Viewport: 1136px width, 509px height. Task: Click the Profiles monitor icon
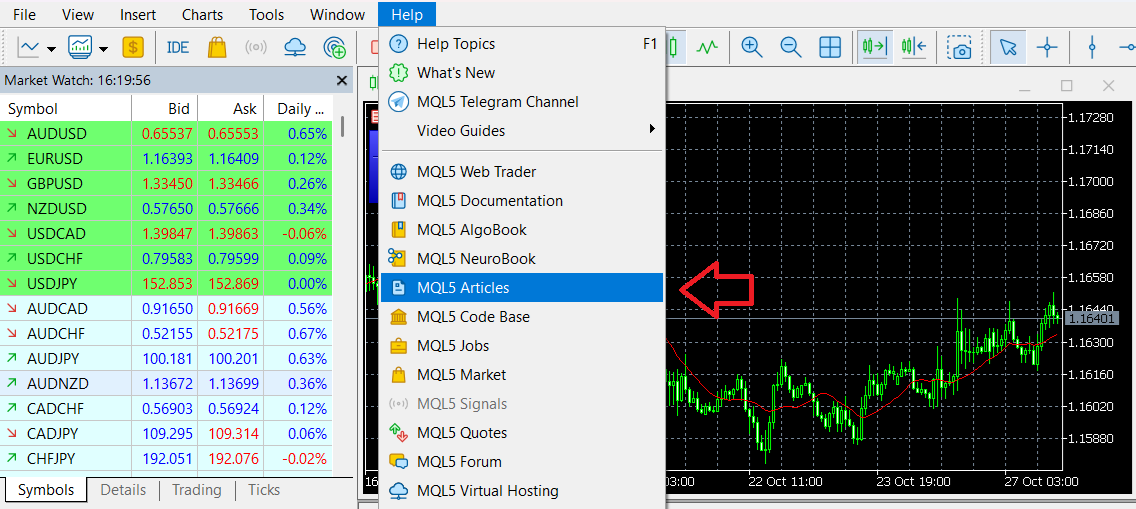pos(80,48)
